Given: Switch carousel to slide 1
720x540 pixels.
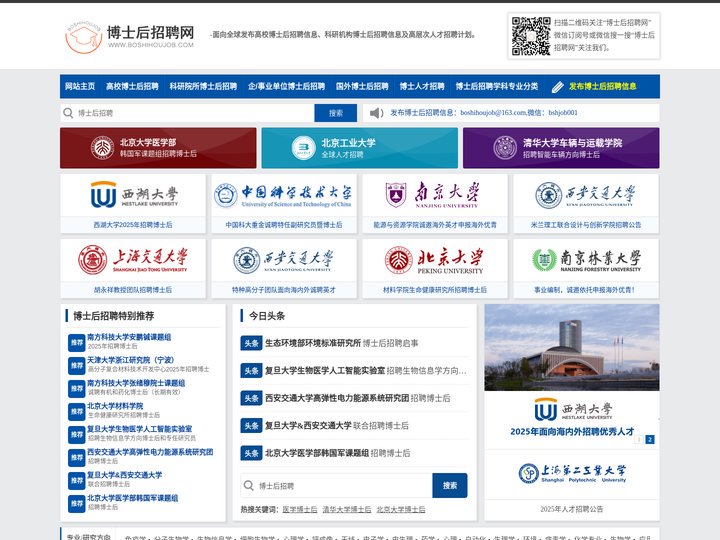Looking at the screenshot, I should [639, 439].
